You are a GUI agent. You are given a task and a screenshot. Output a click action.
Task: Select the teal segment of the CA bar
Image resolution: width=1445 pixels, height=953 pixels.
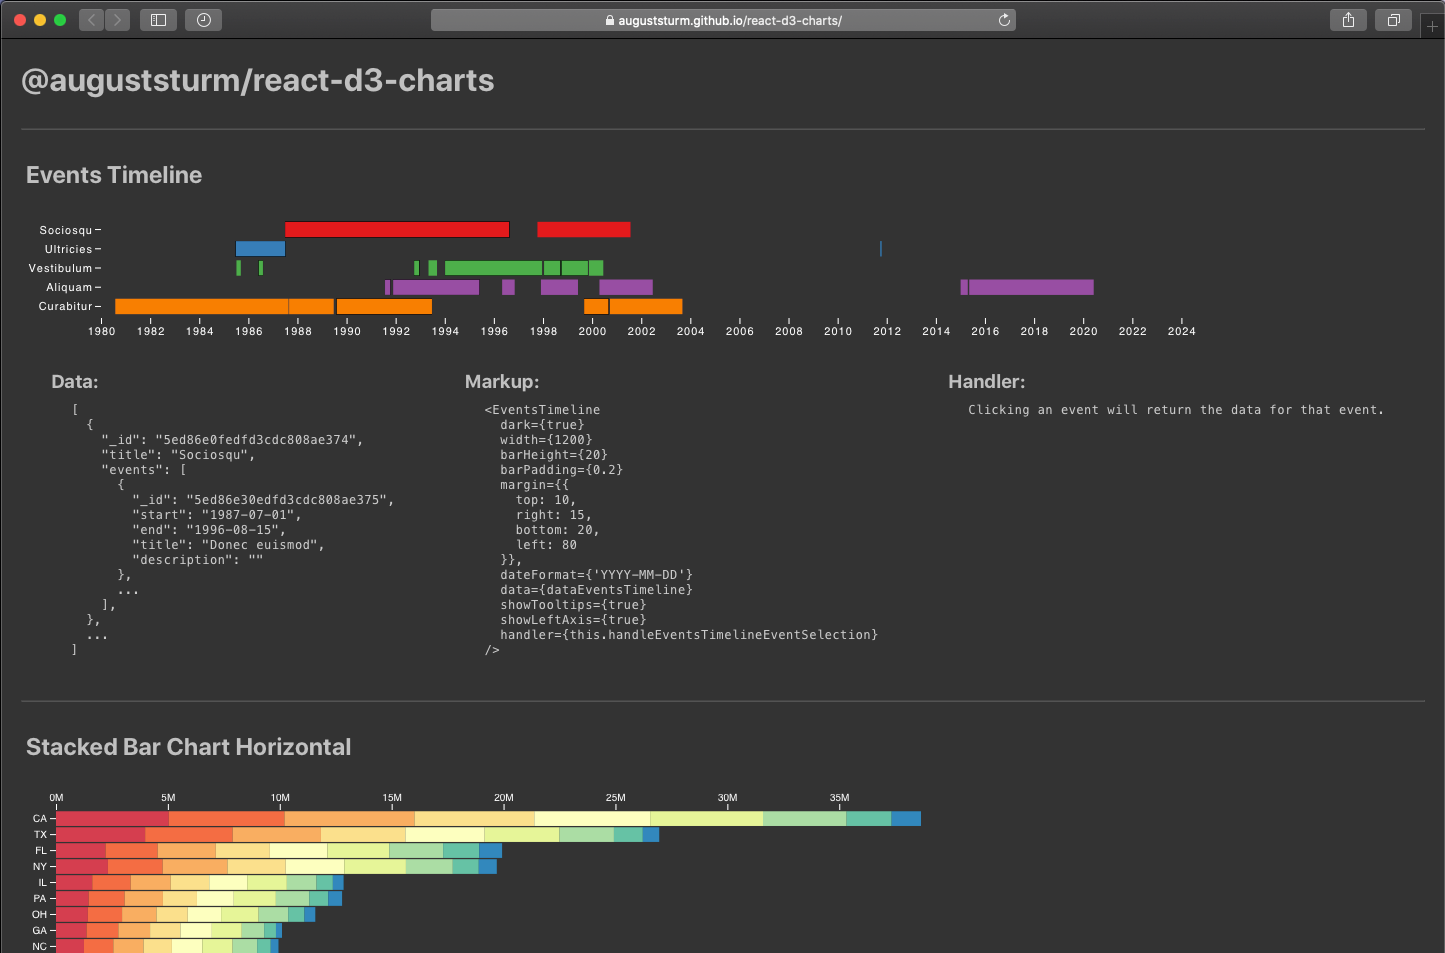pos(868,818)
